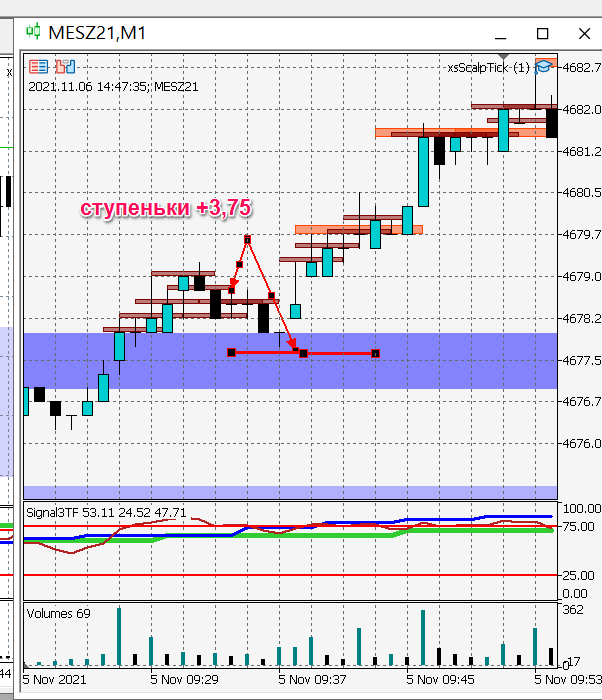Grab the red arrow's peak anchor point
This screenshot has height=700, width=602.
[x=247, y=240]
